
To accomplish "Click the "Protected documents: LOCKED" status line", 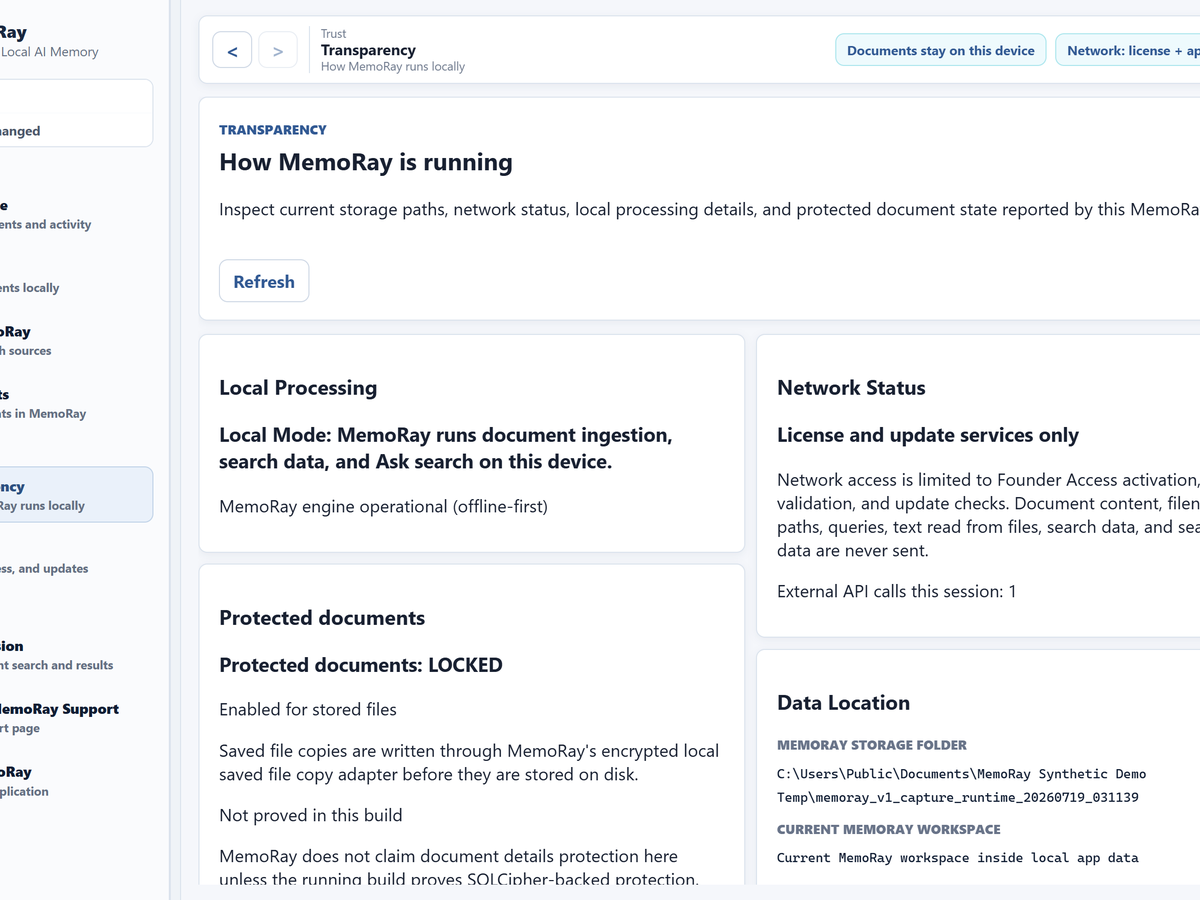I will [x=361, y=665].
